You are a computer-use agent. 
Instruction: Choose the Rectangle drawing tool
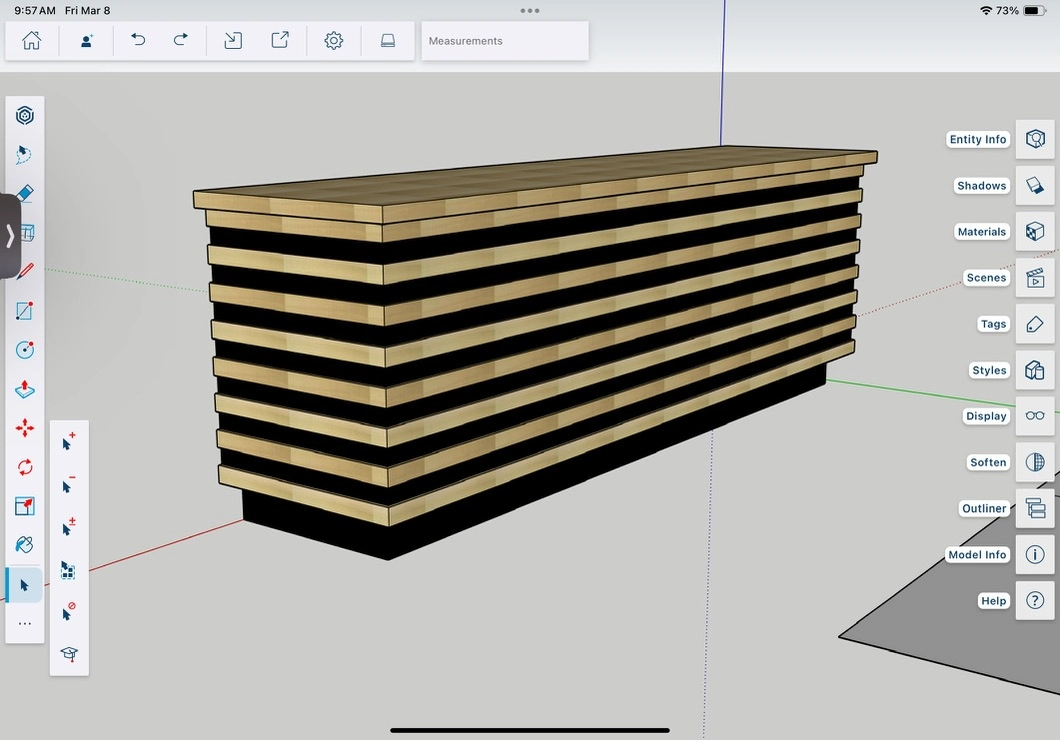click(x=25, y=311)
